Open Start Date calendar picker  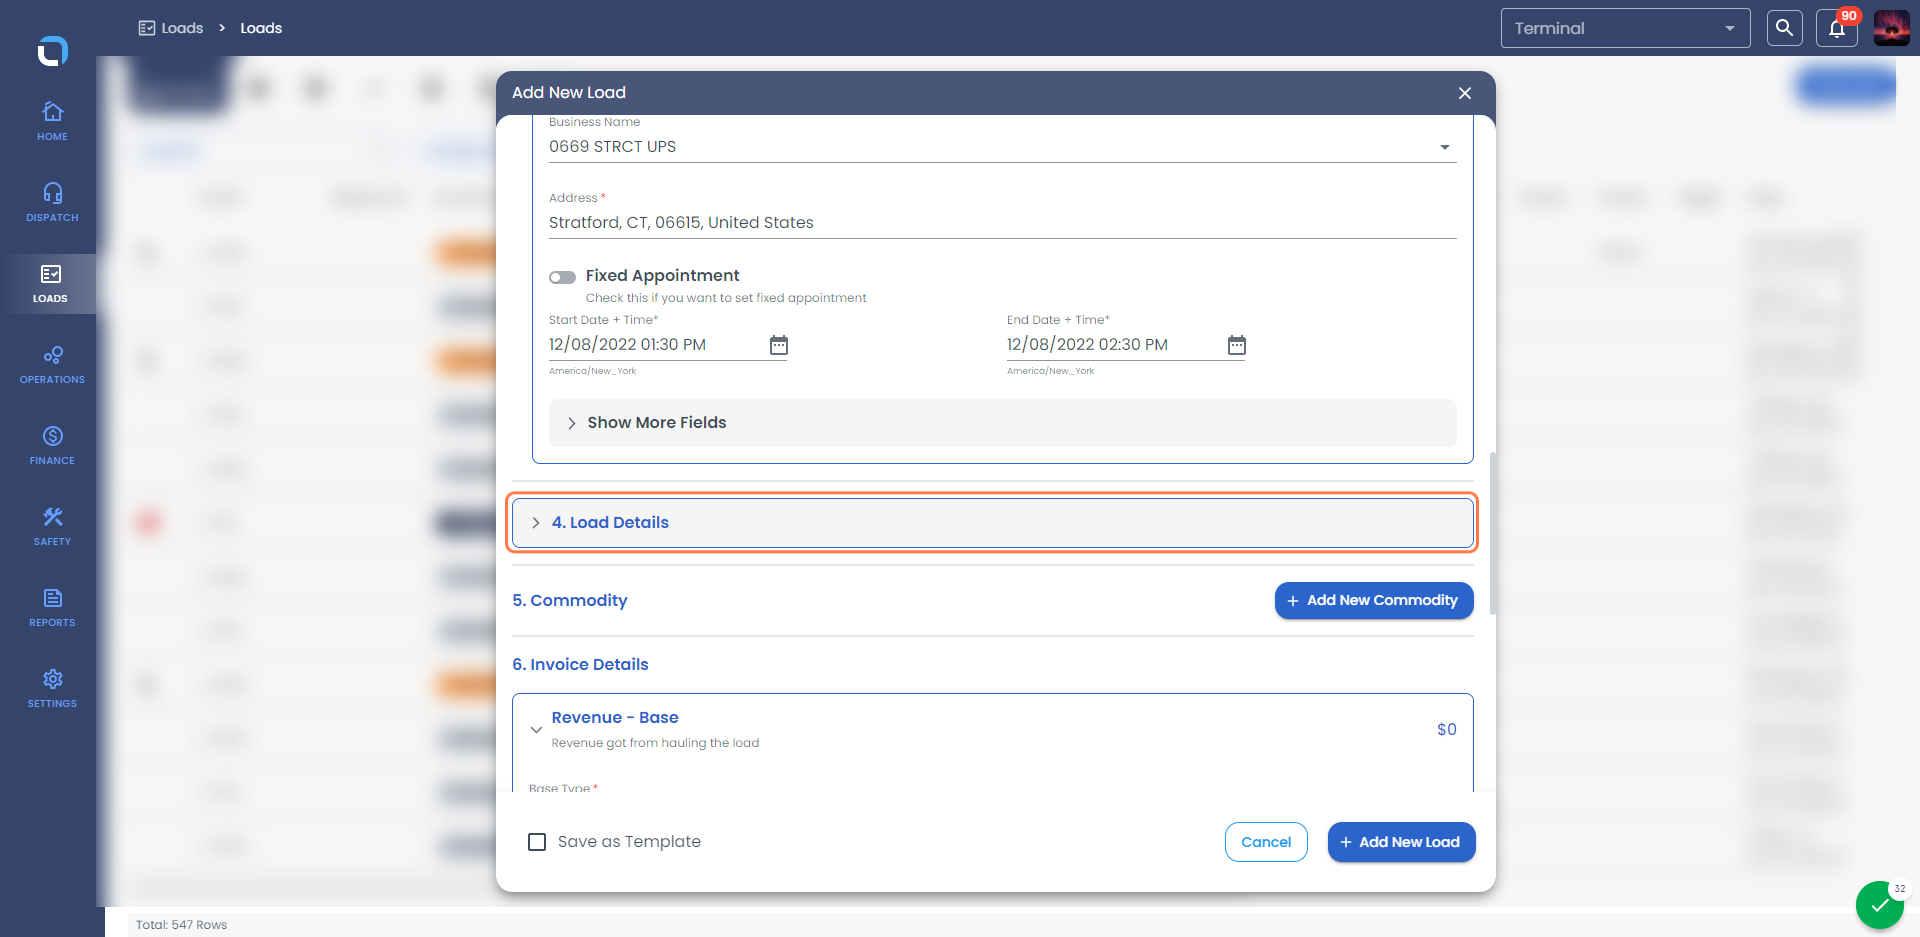[779, 345]
